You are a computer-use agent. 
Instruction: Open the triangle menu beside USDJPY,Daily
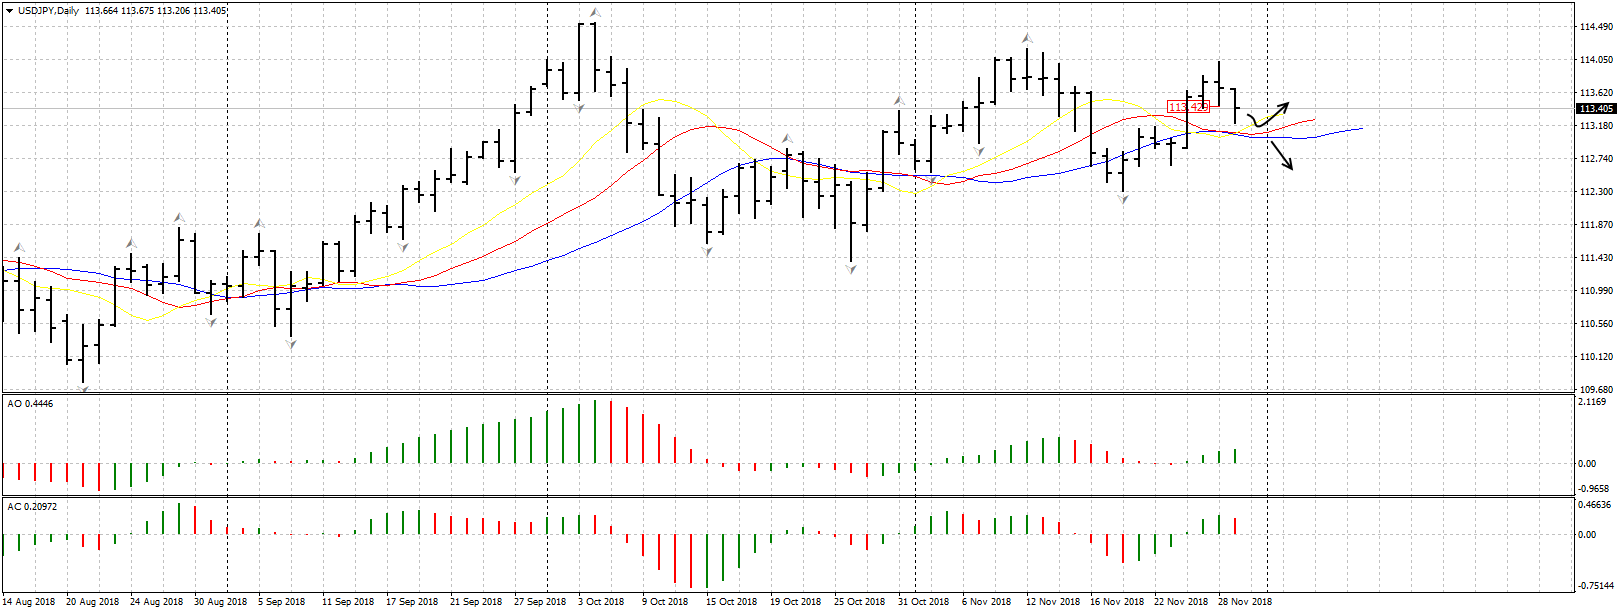9,11
